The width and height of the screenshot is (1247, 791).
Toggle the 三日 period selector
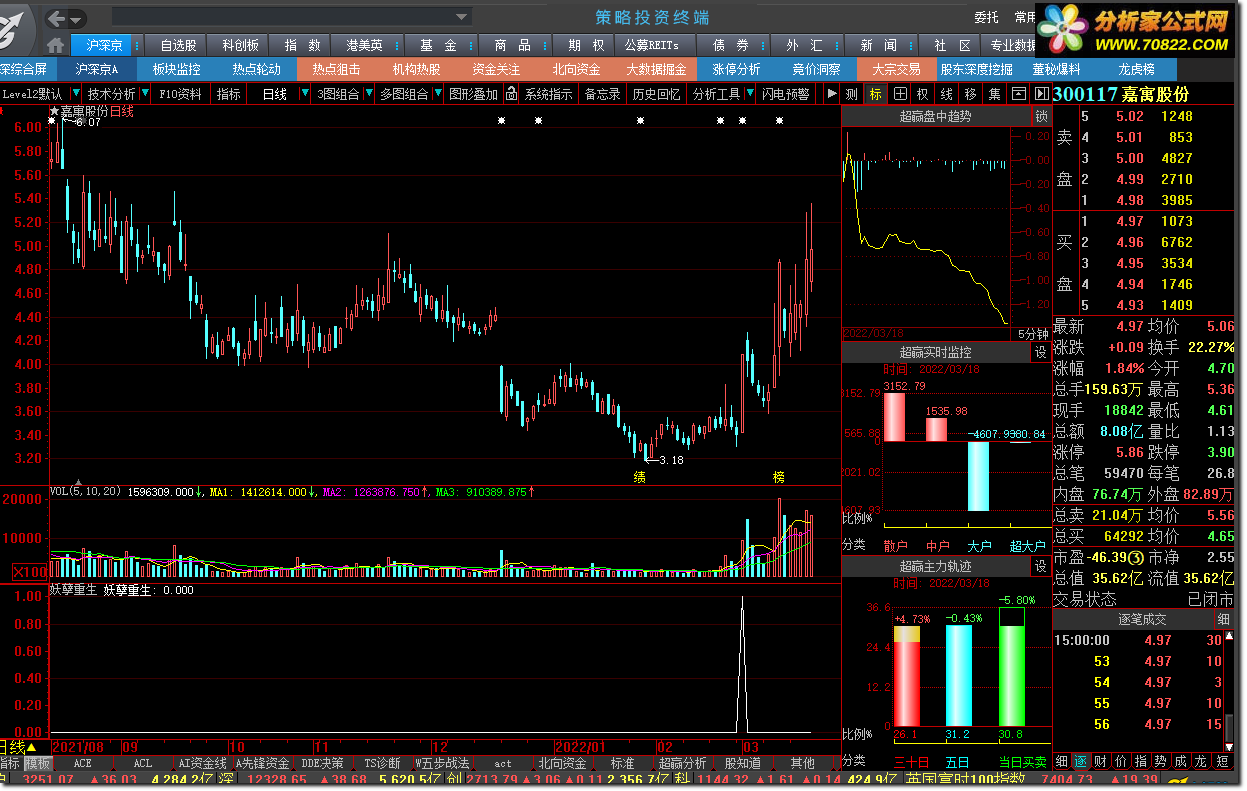click(x=910, y=762)
